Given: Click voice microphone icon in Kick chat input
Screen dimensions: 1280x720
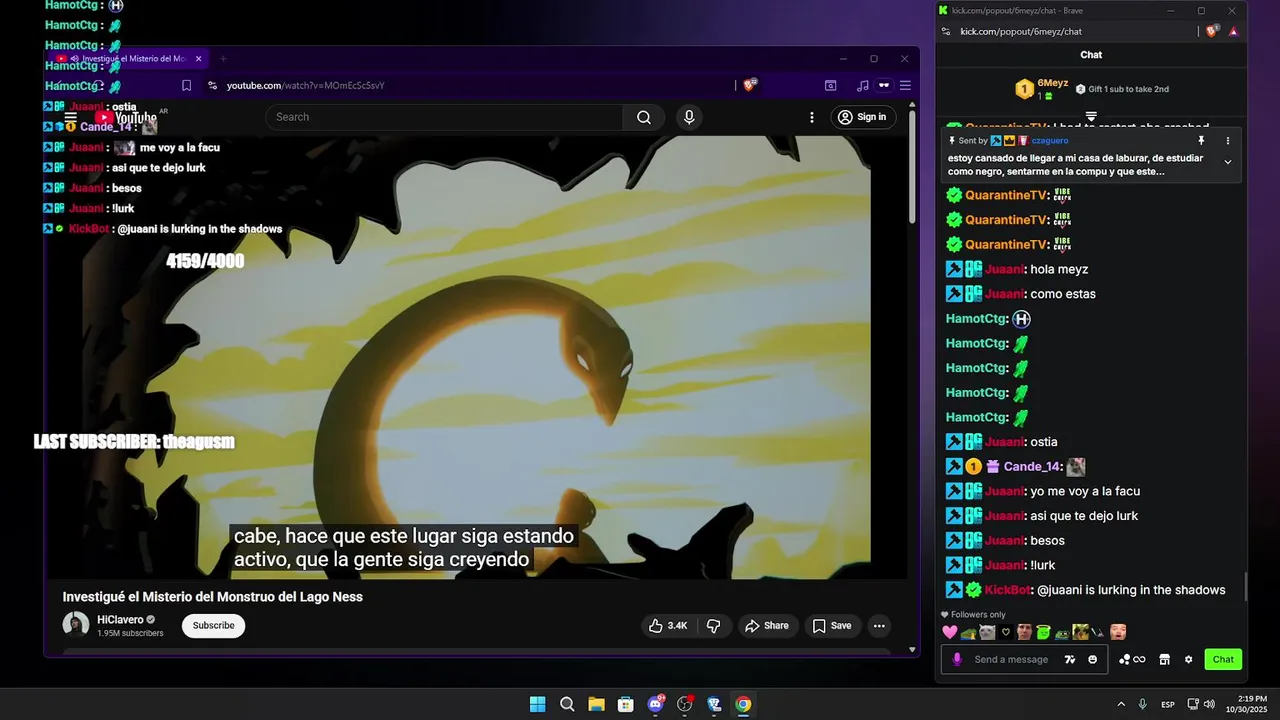Looking at the screenshot, I should (x=957, y=659).
